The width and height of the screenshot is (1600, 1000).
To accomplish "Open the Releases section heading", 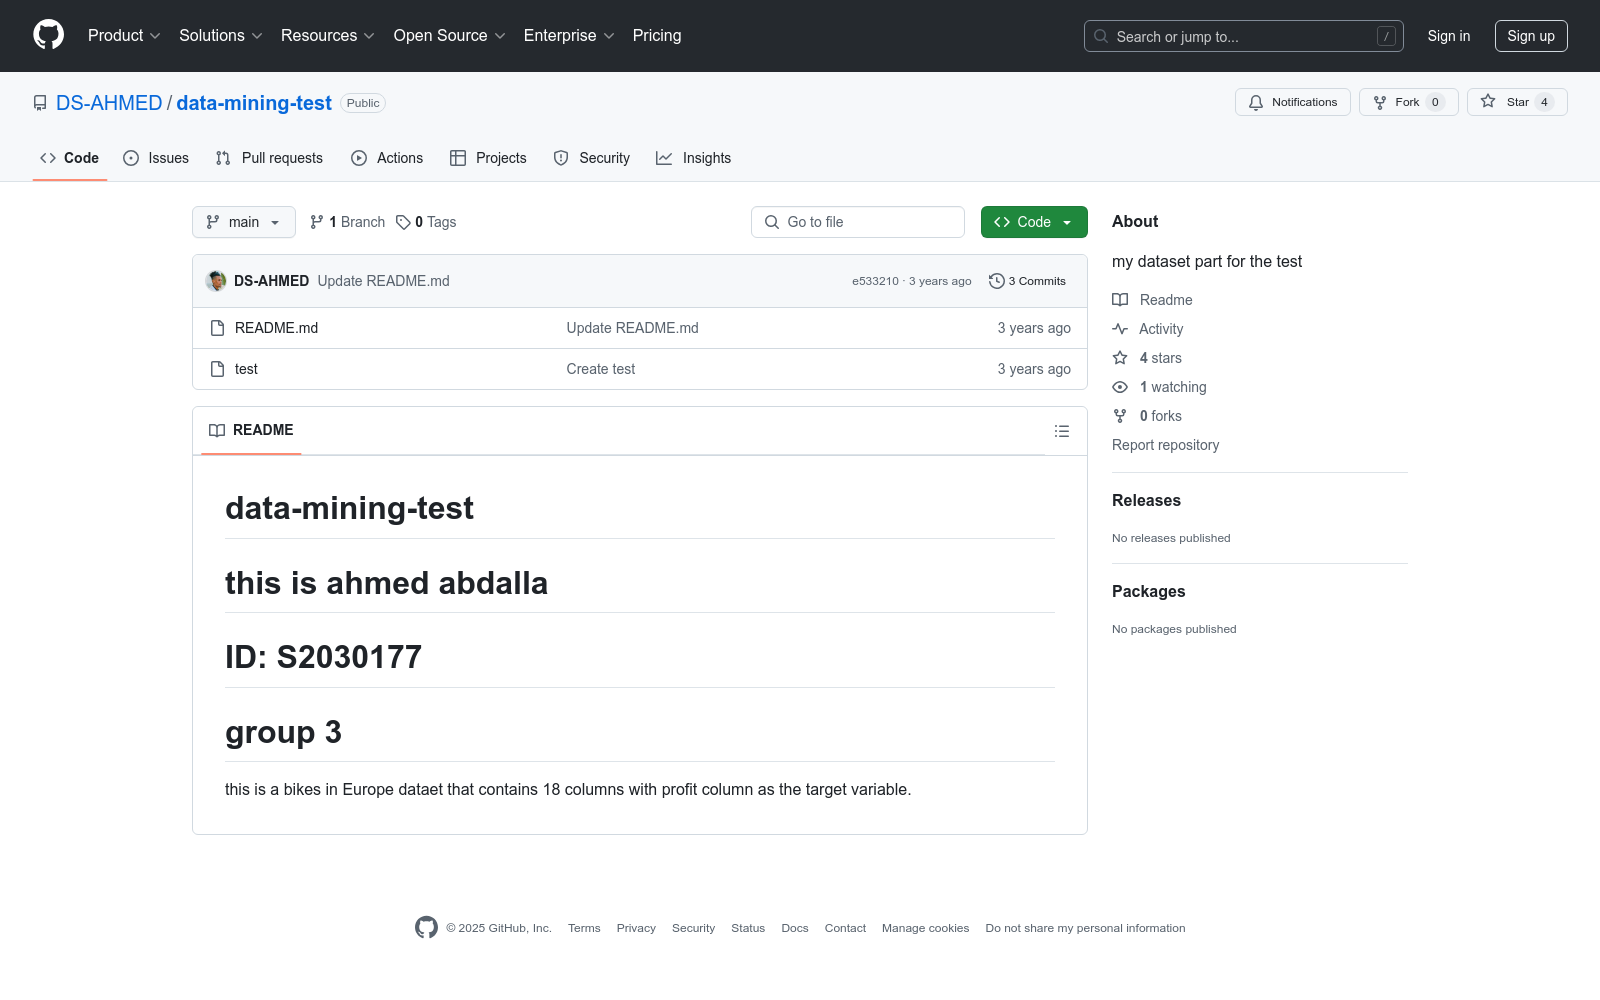I will pos(1146,500).
